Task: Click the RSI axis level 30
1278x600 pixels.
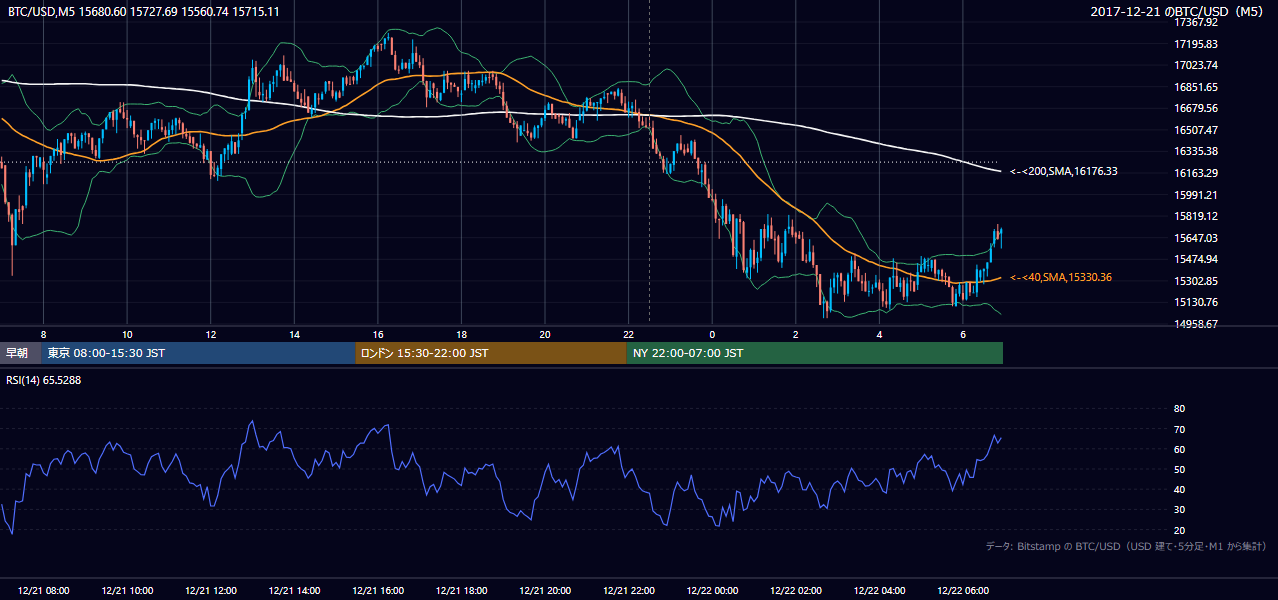Action: coord(1179,510)
